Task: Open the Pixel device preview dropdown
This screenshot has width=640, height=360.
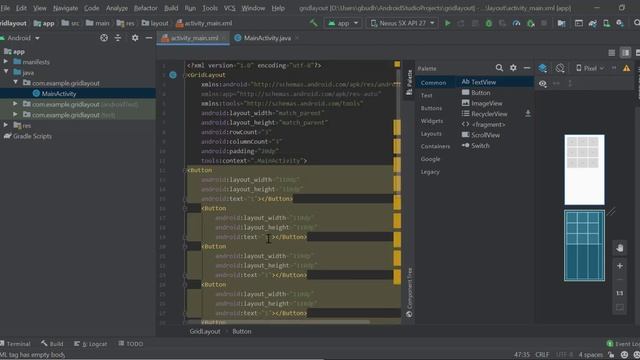Action: [589, 68]
